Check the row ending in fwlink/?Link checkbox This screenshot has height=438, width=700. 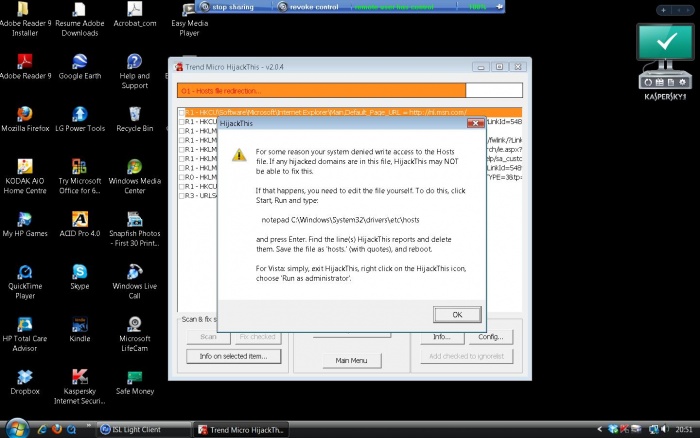click(x=182, y=140)
